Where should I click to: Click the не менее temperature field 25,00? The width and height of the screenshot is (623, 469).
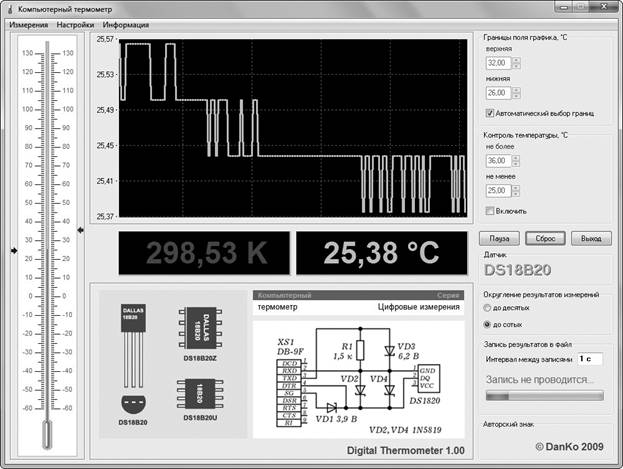click(x=499, y=190)
